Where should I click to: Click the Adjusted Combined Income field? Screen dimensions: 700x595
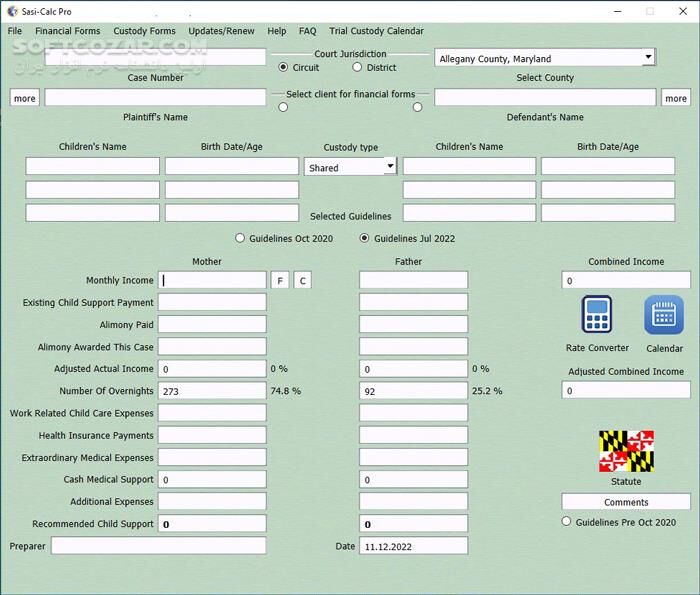626,390
